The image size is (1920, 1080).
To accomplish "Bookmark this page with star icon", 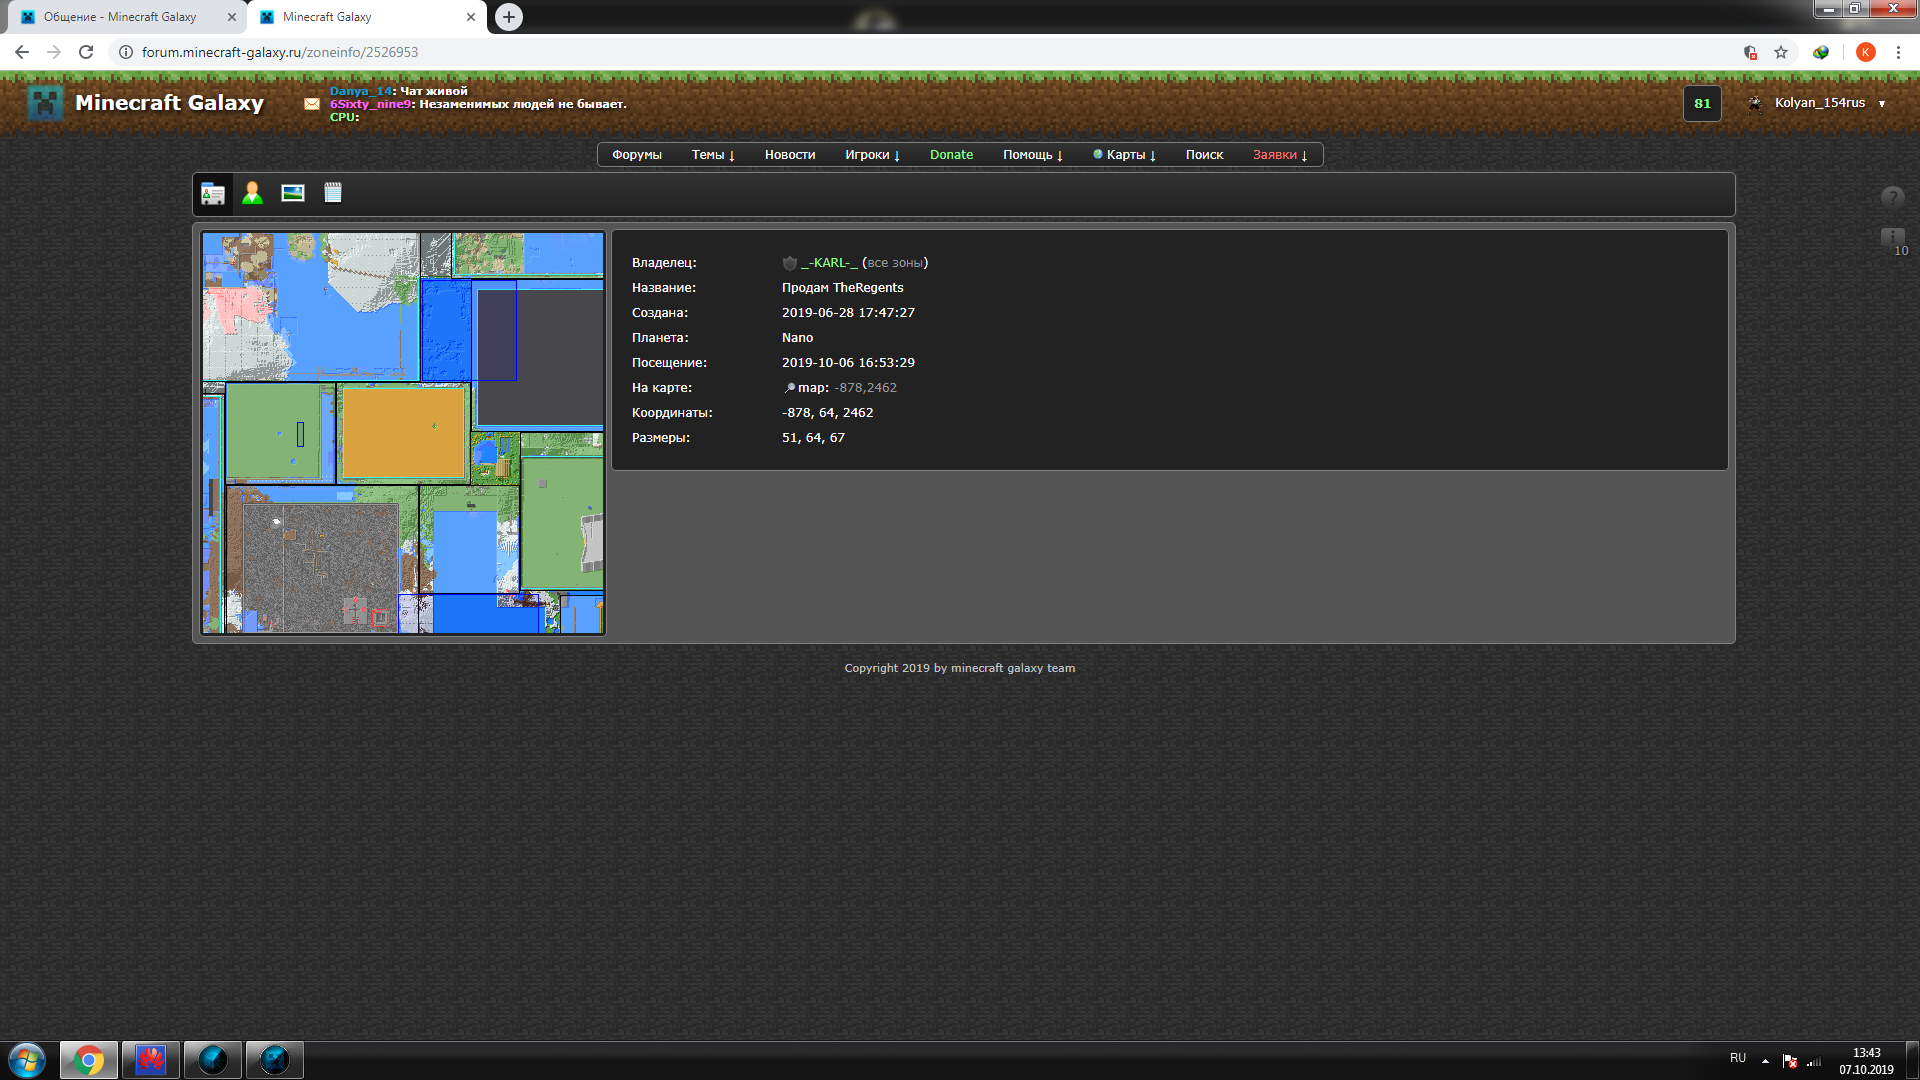I will coord(1781,52).
